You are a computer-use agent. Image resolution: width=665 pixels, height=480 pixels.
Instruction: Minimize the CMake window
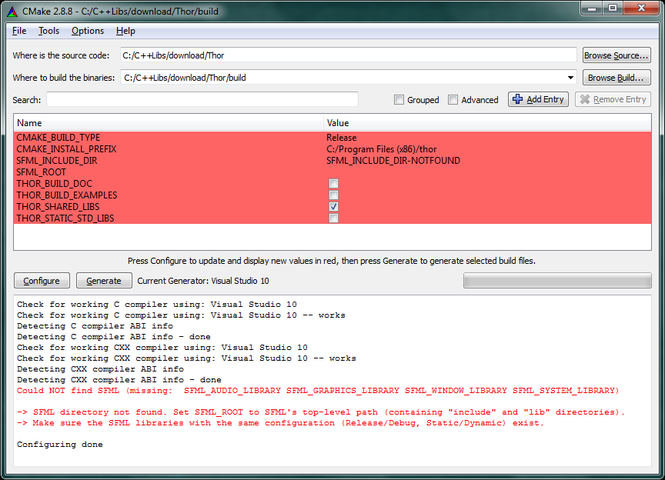tap(592, 8)
